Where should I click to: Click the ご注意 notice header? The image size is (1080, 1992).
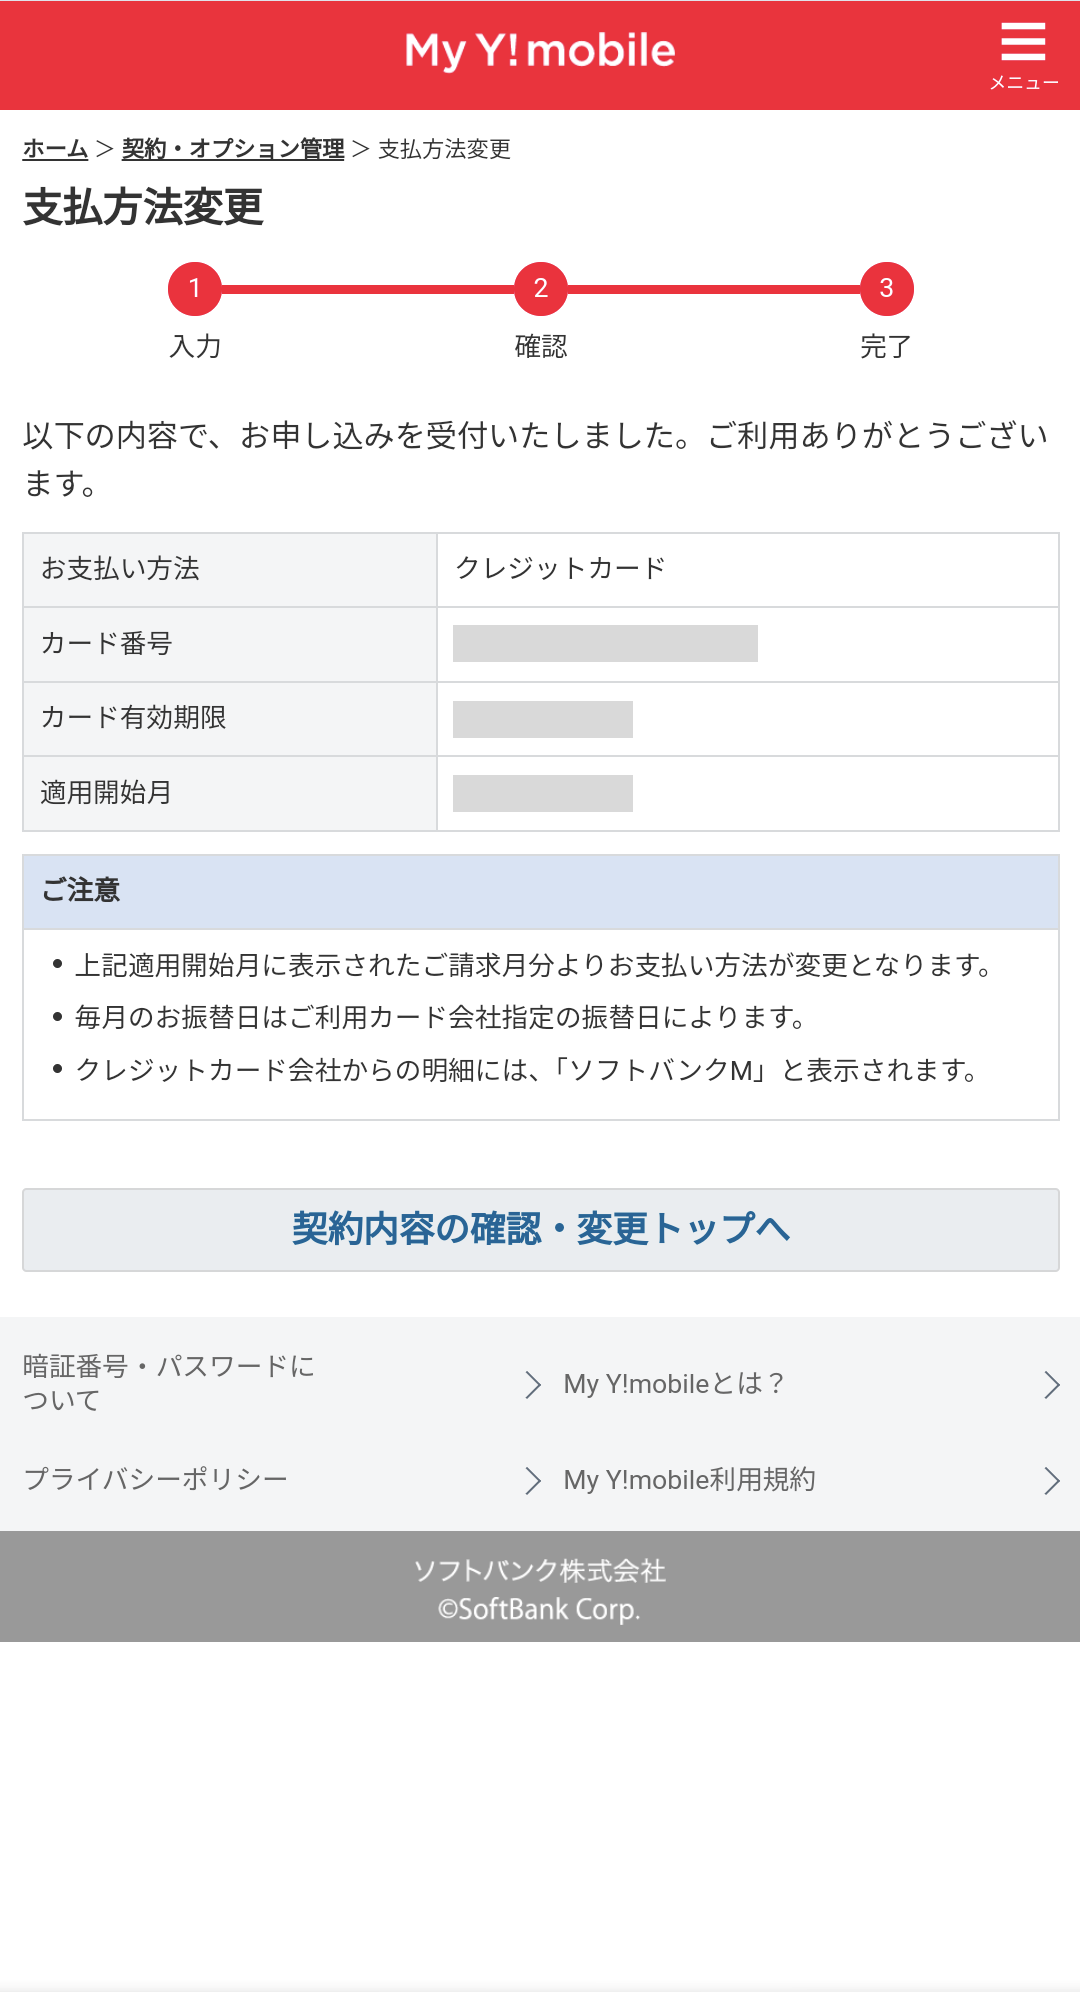tap(540, 891)
